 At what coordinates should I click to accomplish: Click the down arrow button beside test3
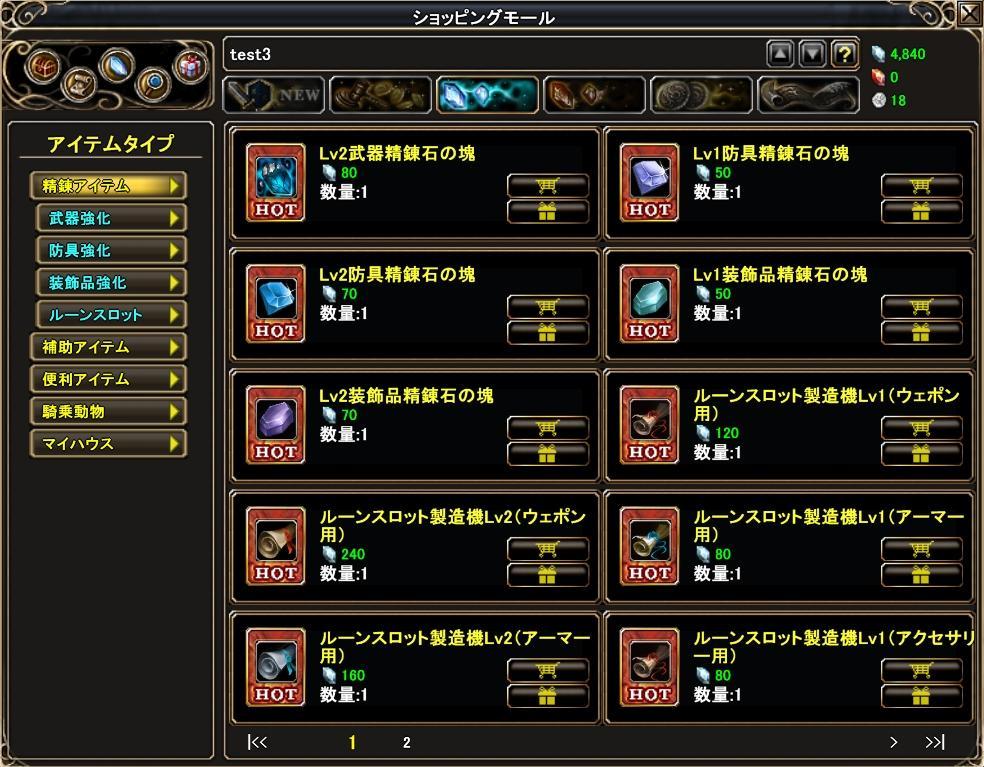click(812, 54)
